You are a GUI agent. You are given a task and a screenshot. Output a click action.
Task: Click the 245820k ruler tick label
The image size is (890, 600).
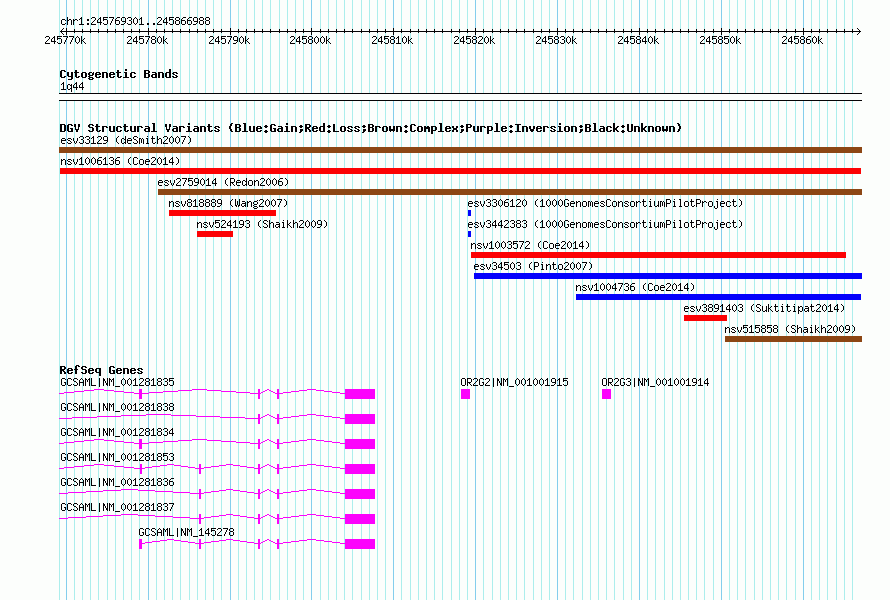click(x=474, y=40)
